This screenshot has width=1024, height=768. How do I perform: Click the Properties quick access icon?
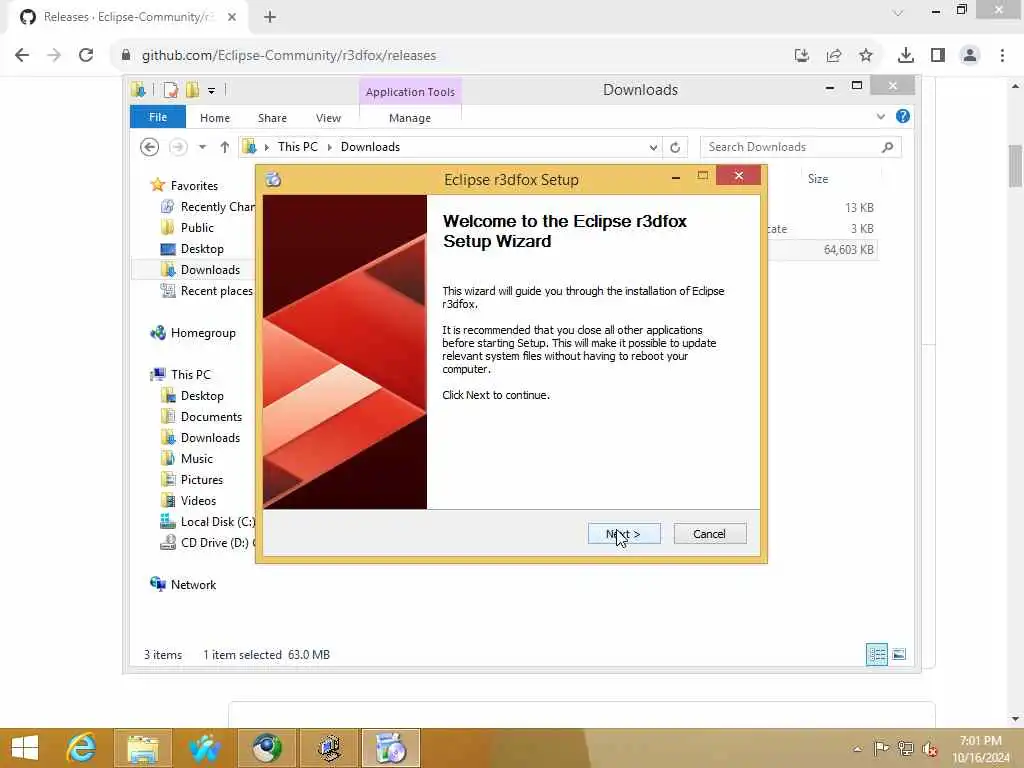coord(170,89)
